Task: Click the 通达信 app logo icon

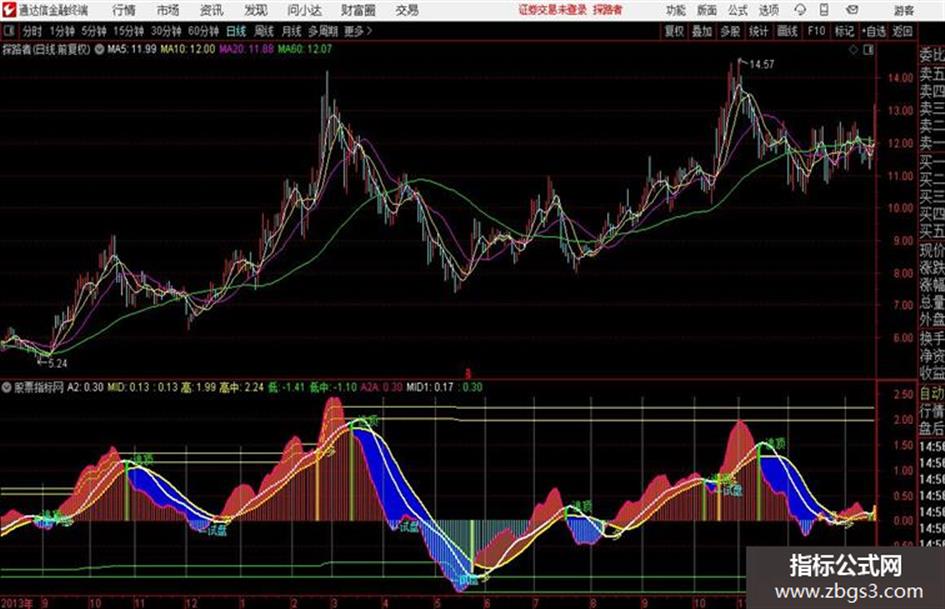Action: [8, 10]
